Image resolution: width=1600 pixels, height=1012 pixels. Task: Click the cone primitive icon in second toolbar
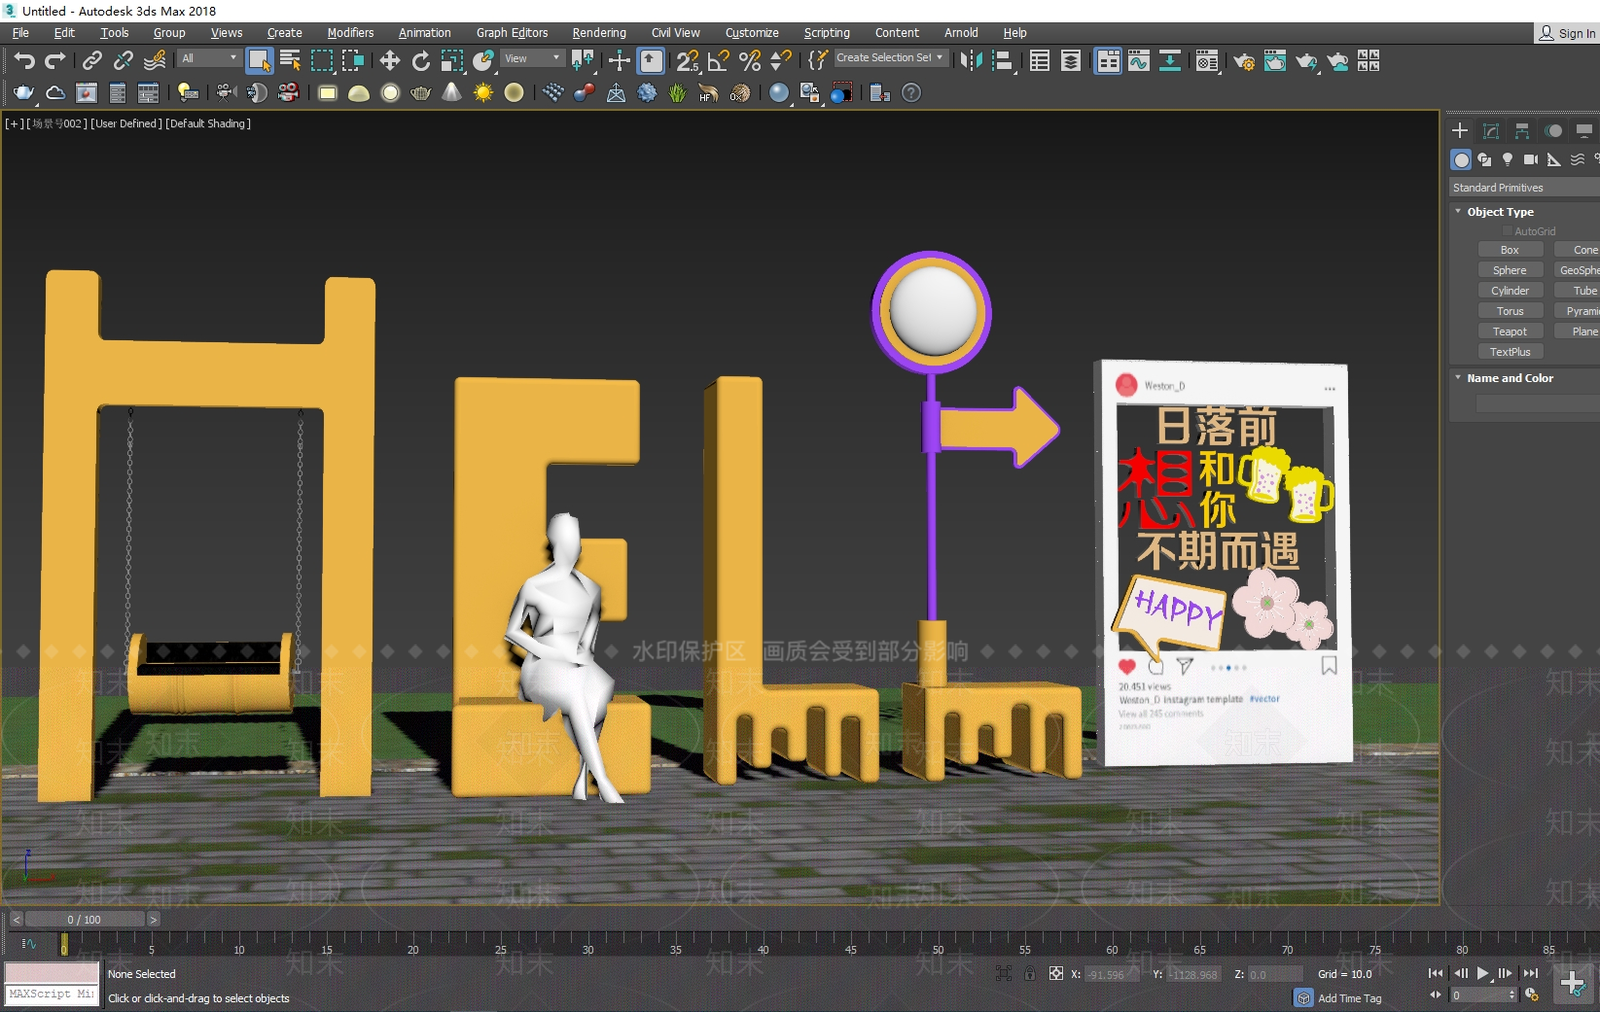tap(452, 93)
